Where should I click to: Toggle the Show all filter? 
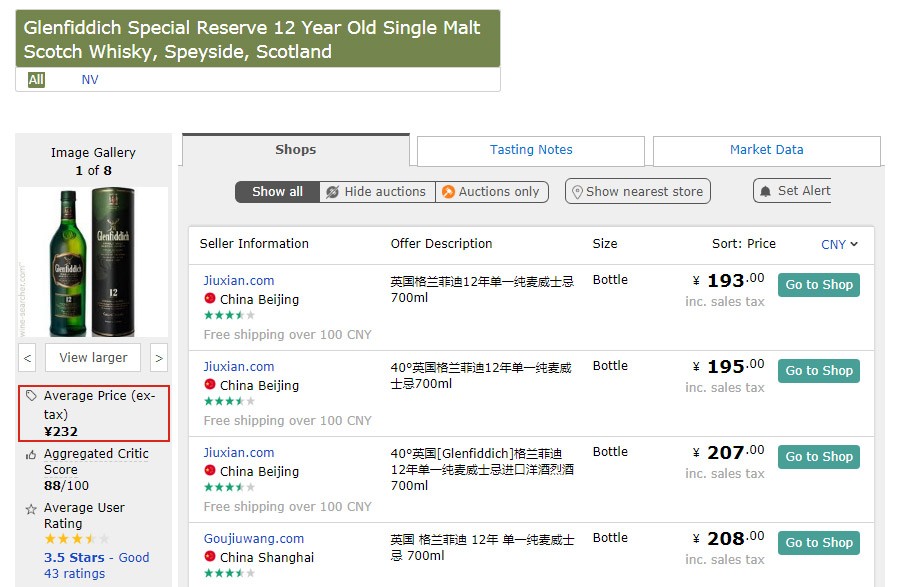pos(277,192)
